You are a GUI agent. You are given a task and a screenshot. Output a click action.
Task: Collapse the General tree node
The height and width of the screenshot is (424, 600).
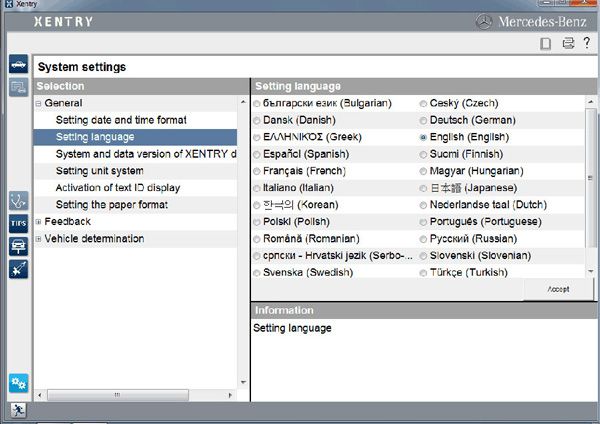pos(38,104)
